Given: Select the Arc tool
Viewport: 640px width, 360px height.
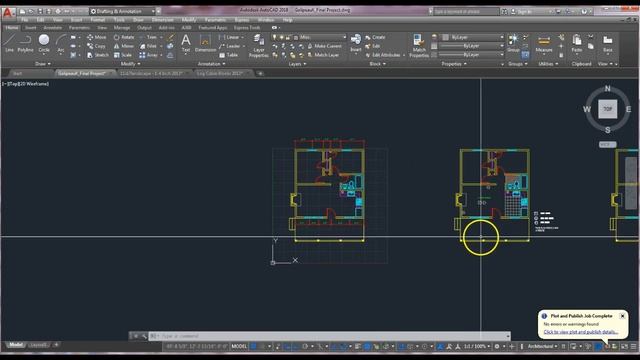Looking at the screenshot, I should 60,43.
